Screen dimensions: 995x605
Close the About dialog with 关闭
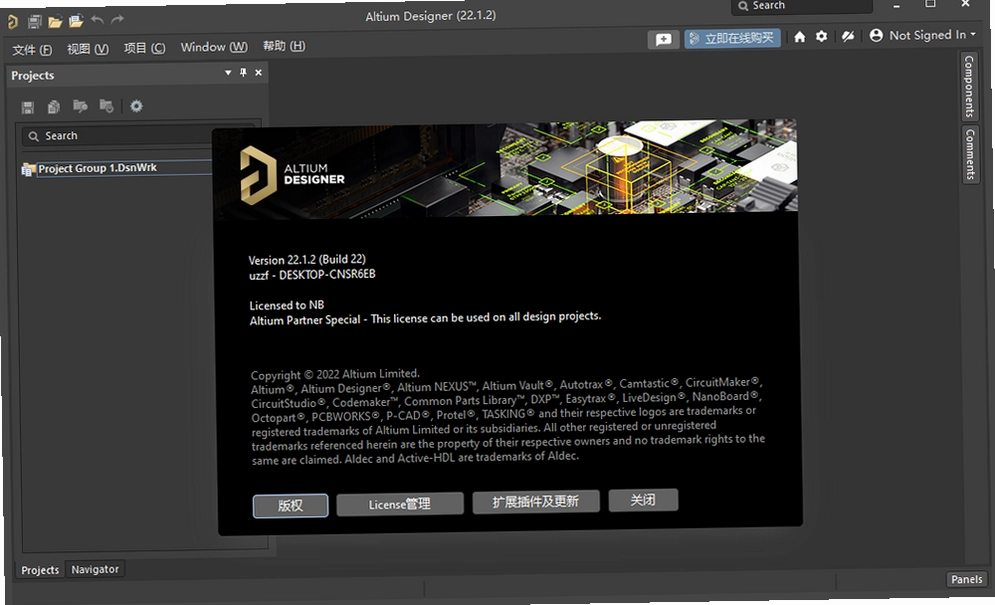pyautogui.click(x=643, y=500)
